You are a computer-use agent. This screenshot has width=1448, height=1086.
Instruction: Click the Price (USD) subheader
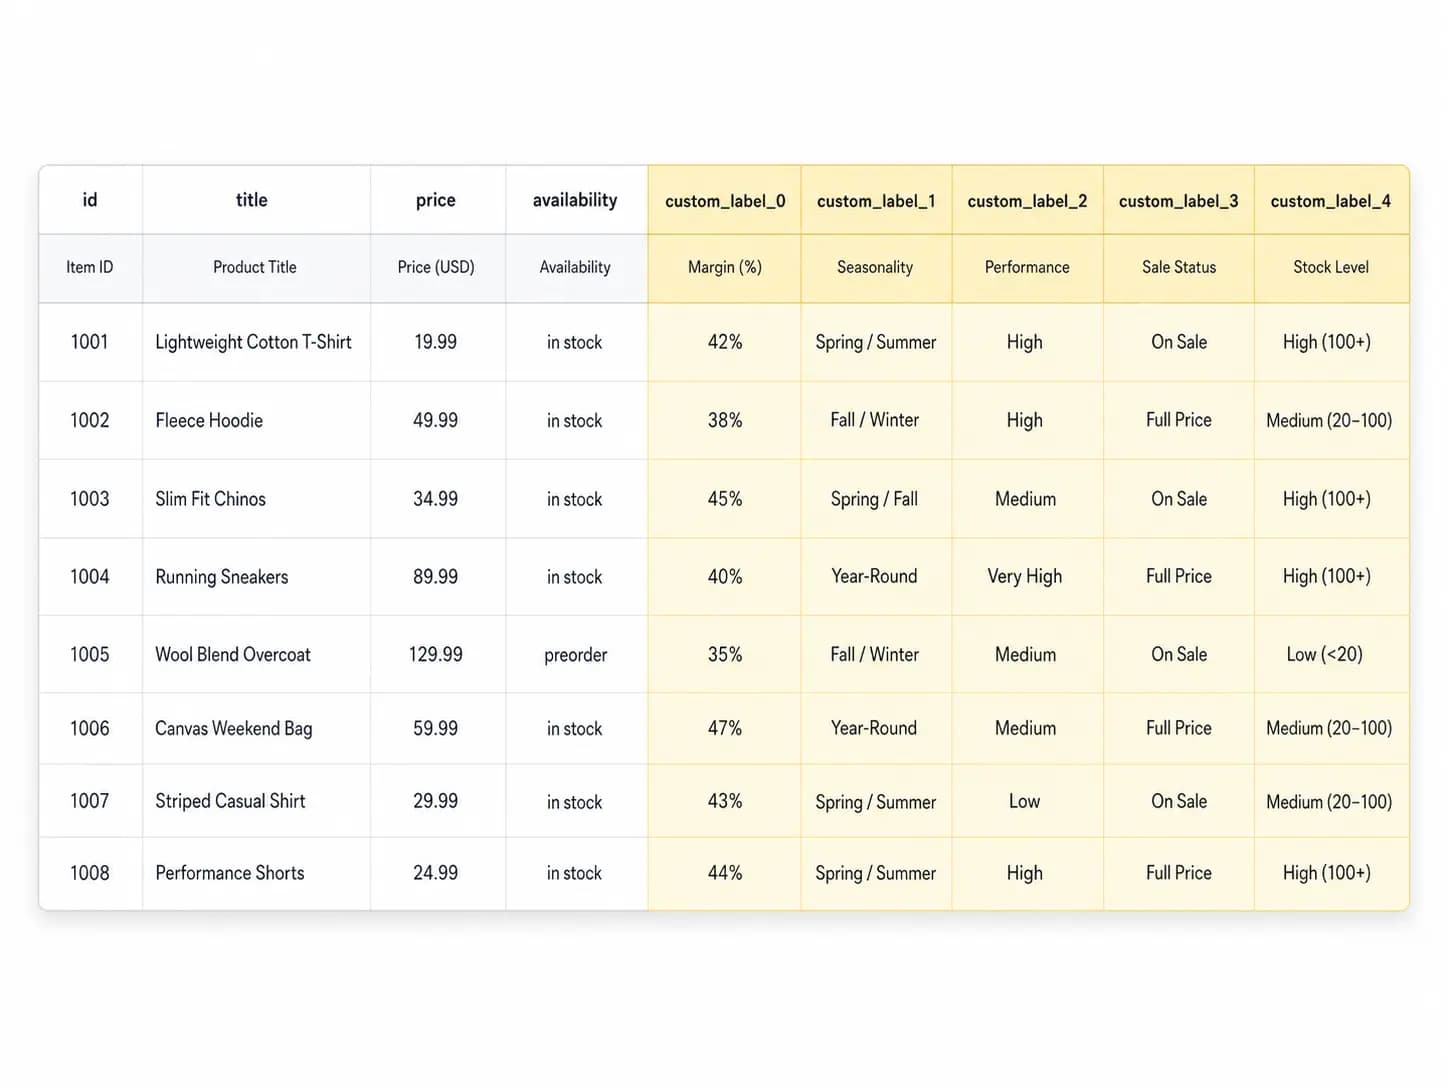point(436,267)
